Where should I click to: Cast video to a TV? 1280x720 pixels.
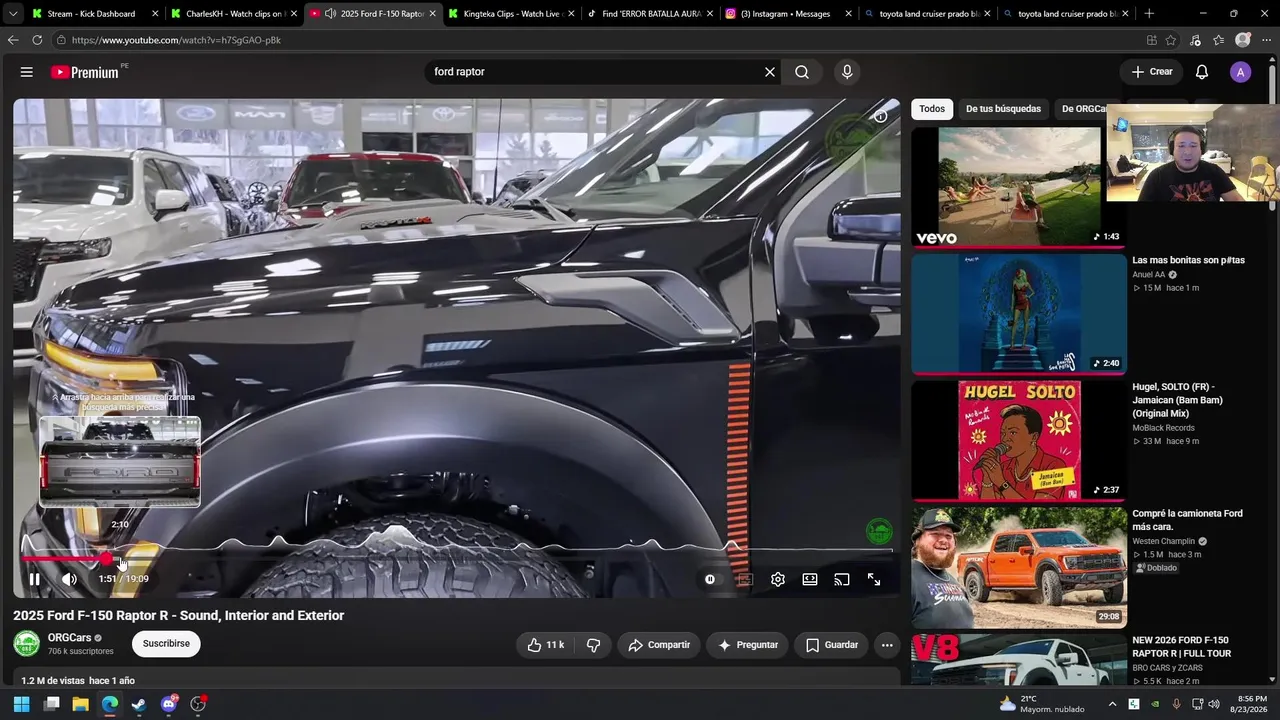tap(842, 579)
